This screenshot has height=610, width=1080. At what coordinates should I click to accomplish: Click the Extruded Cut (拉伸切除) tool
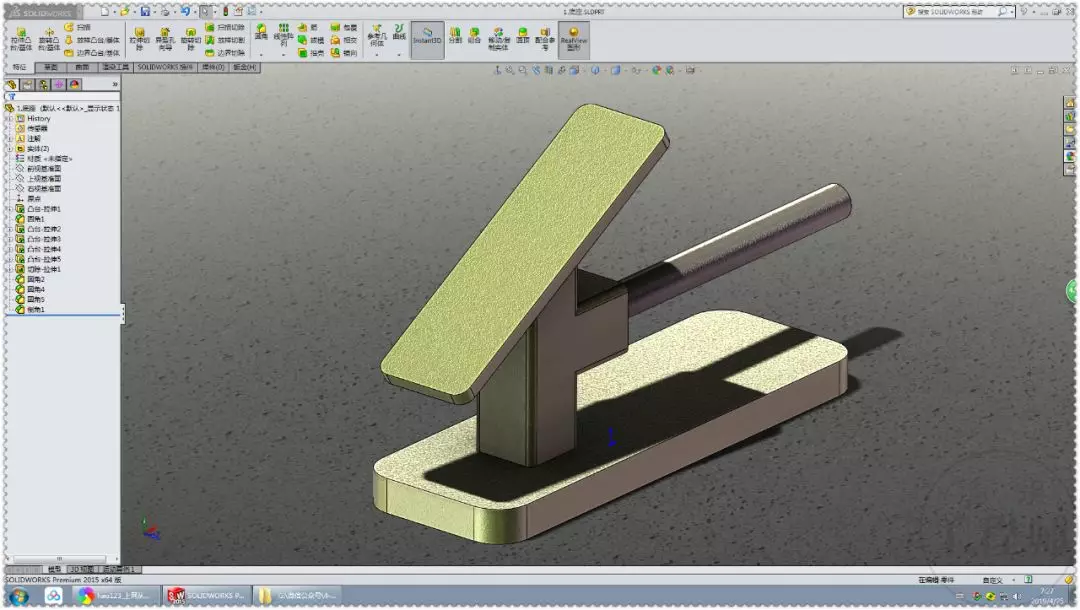point(139,39)
